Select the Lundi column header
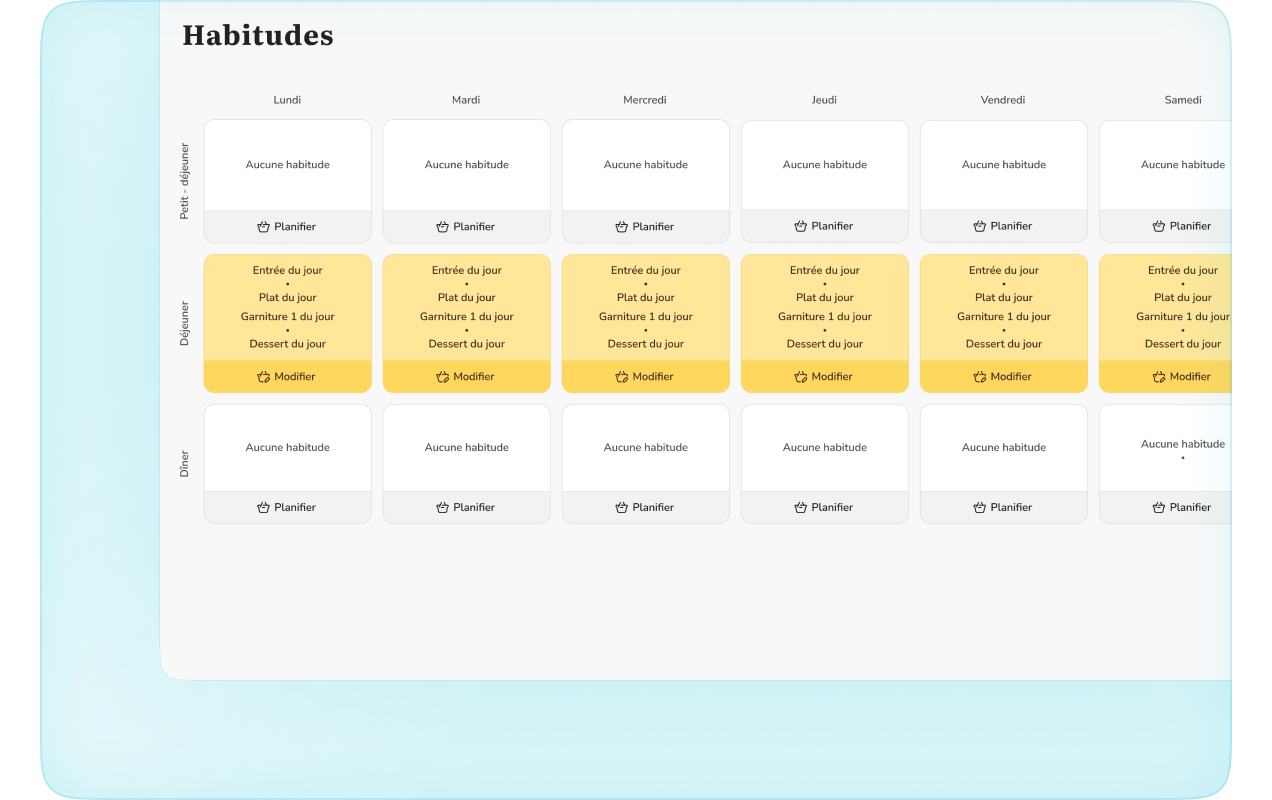Viewport: 1272px width, 800px height. coord(287,100)
